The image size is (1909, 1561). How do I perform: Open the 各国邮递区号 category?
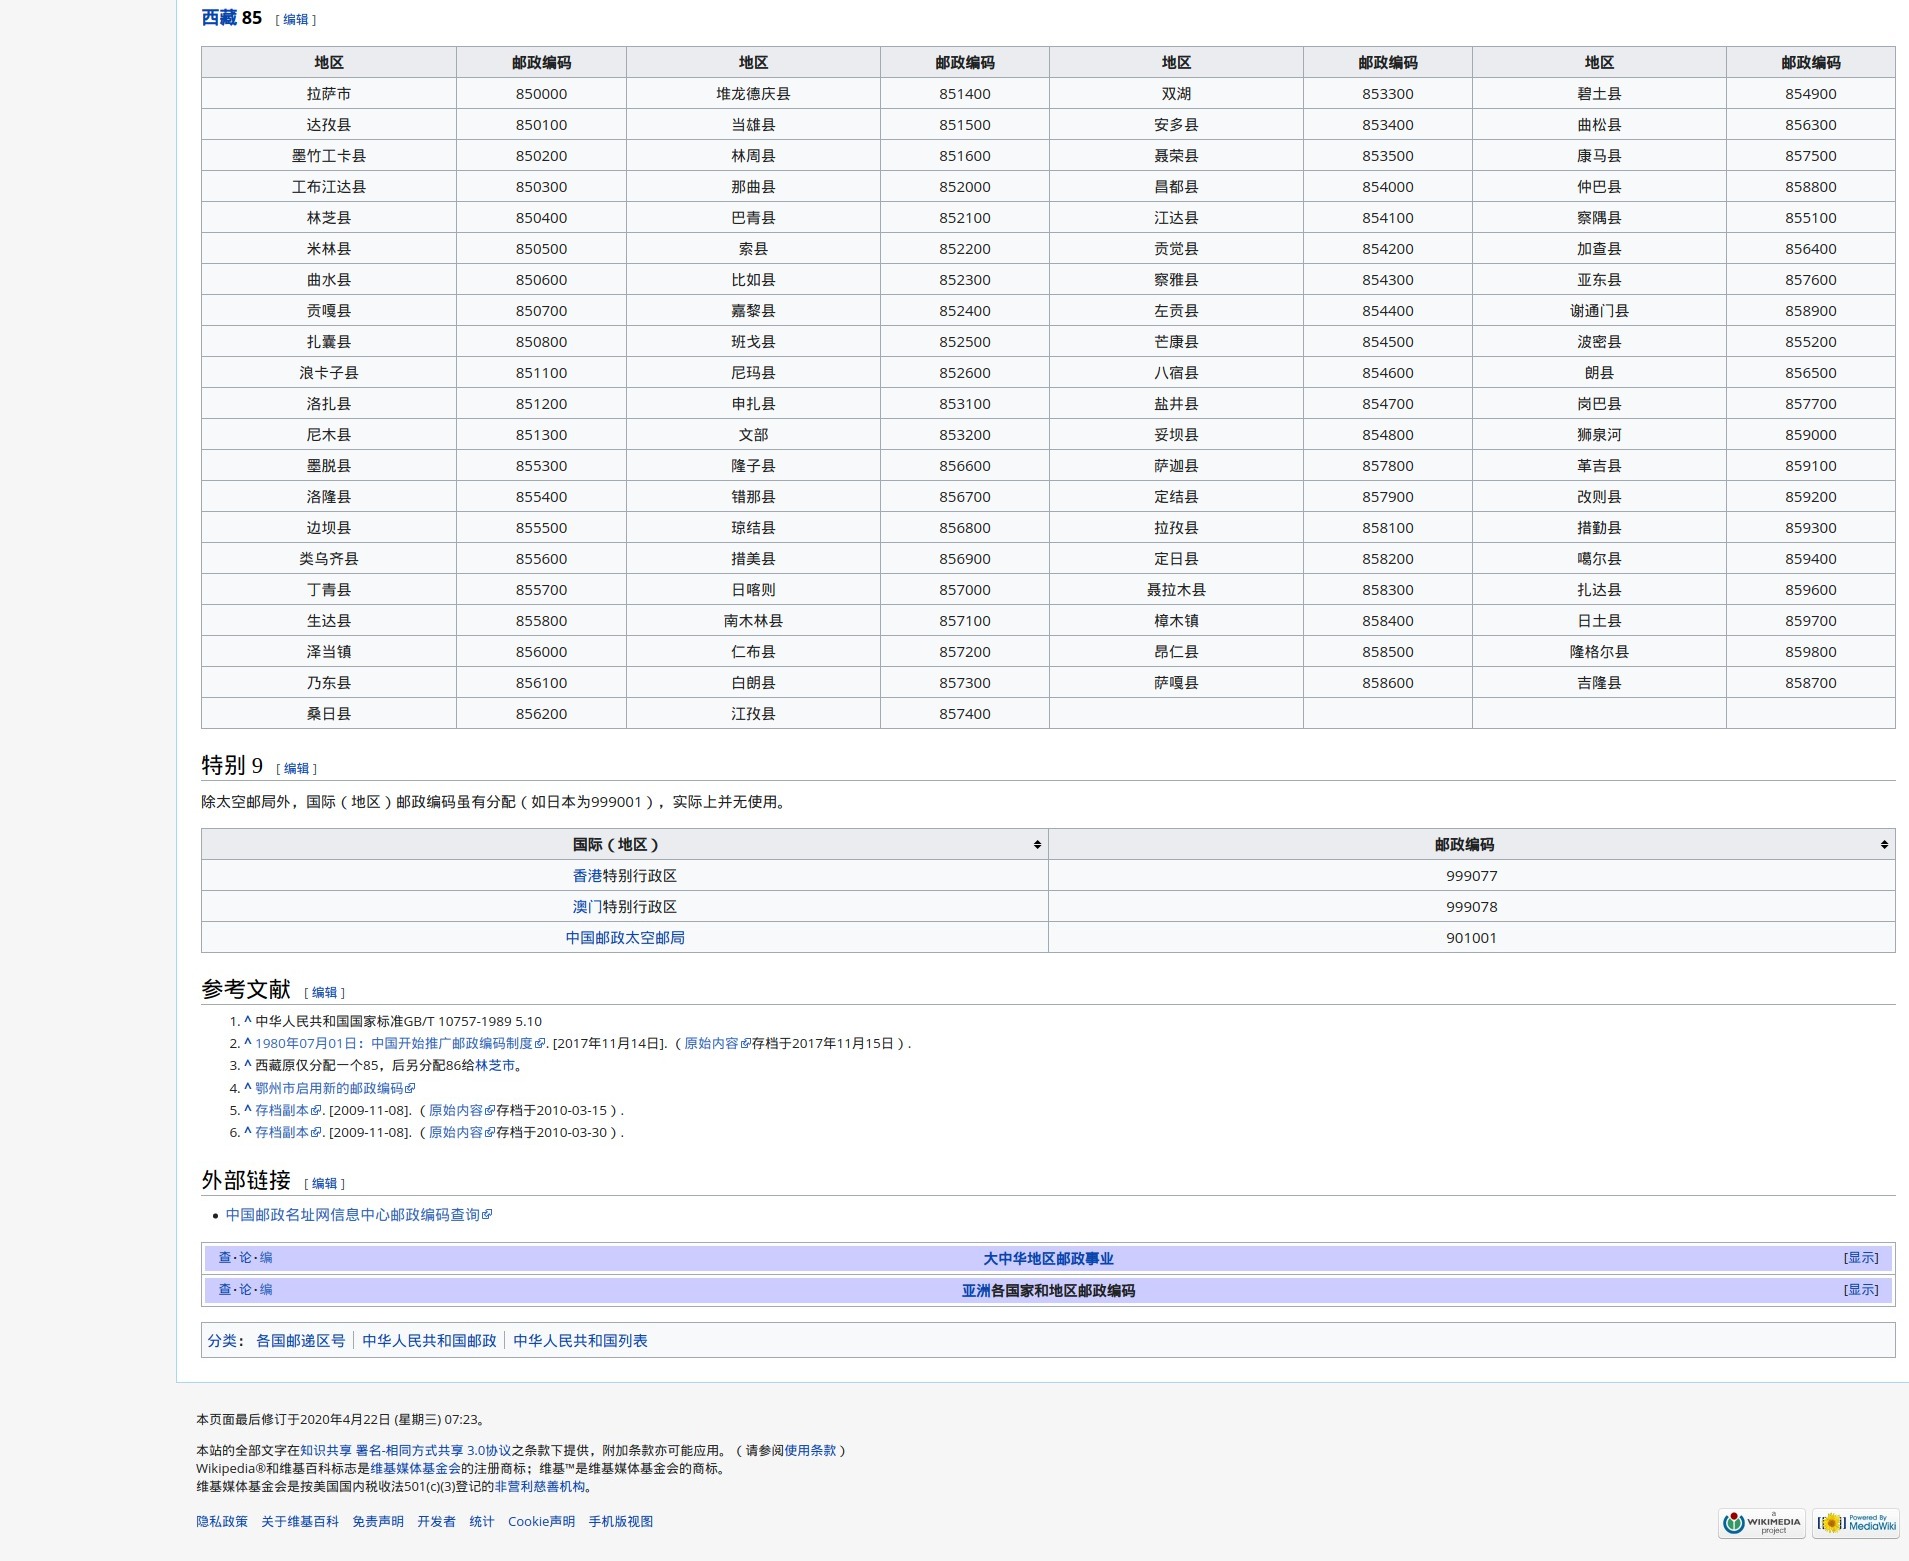point(300,1341)
